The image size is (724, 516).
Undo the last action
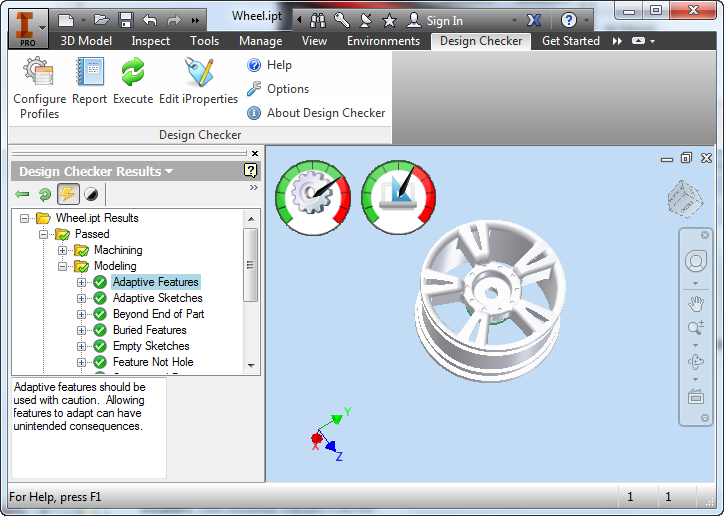click(150, 20)
